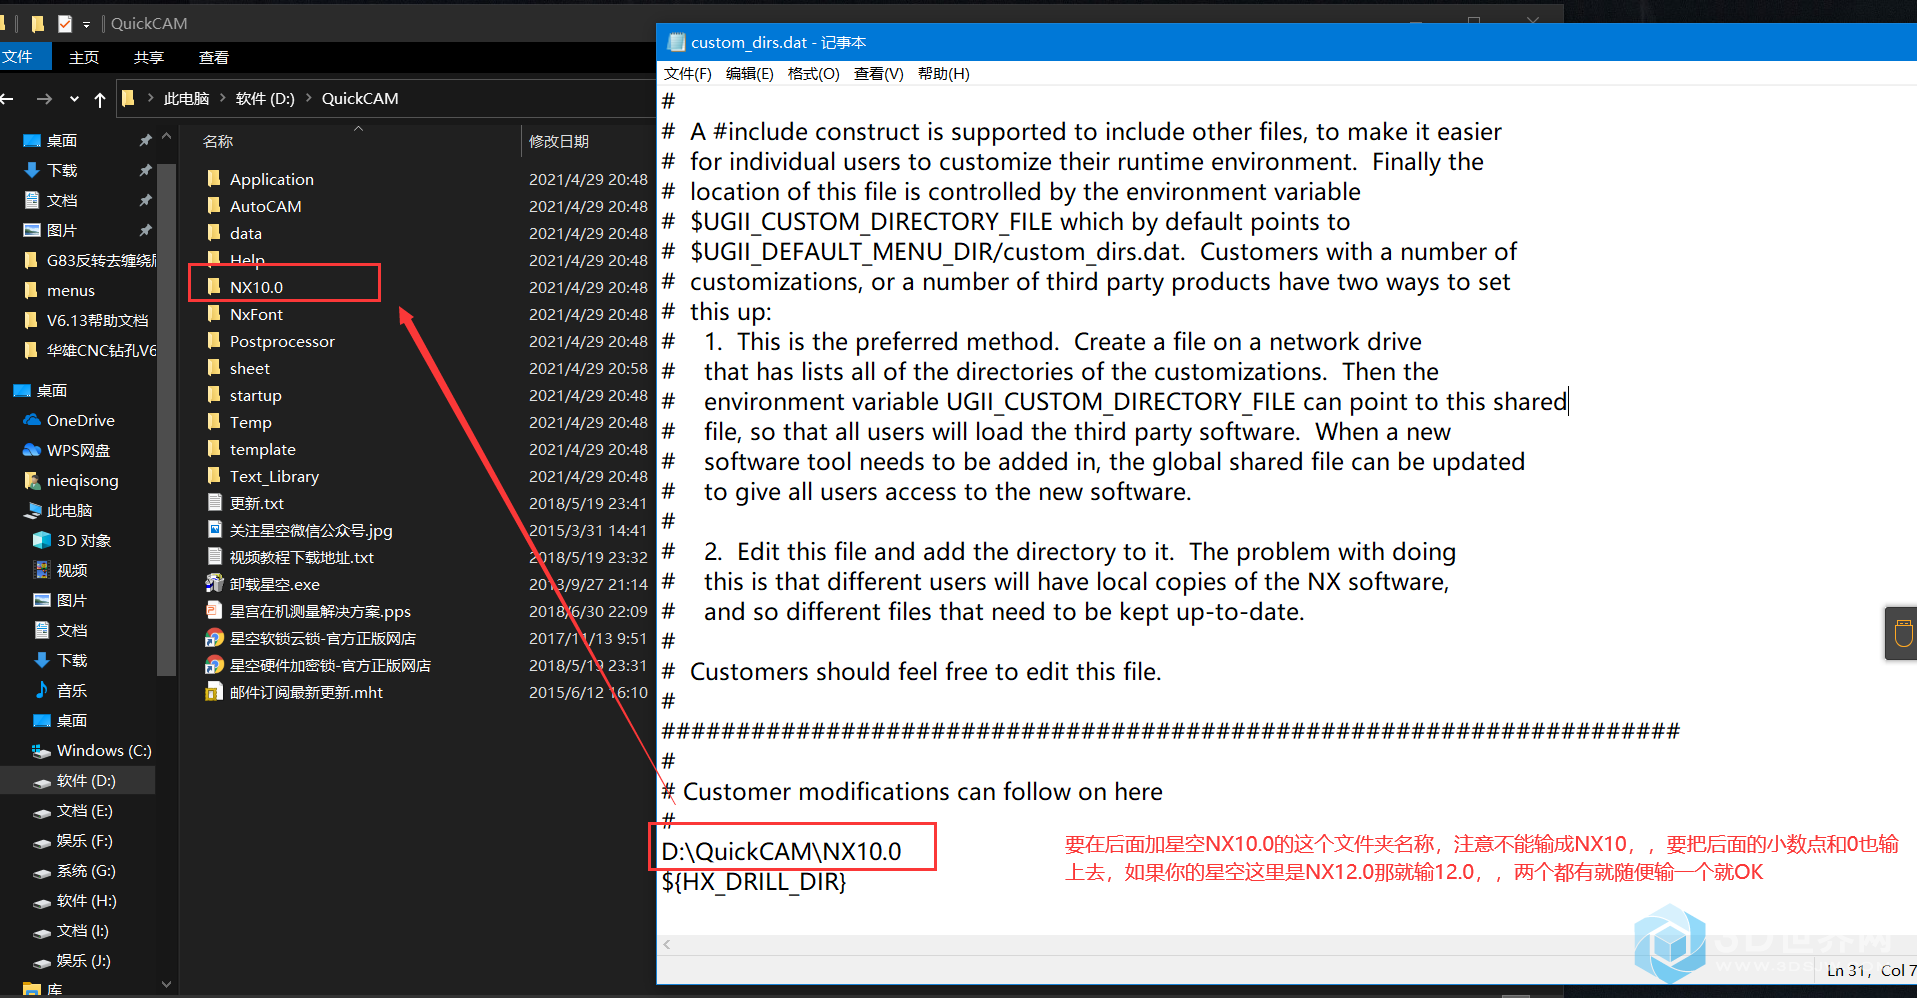Open Notepad 编辑(E) menu
Image resolution: width=1917 pixels, height=998 pixels.
coord(749,73)
